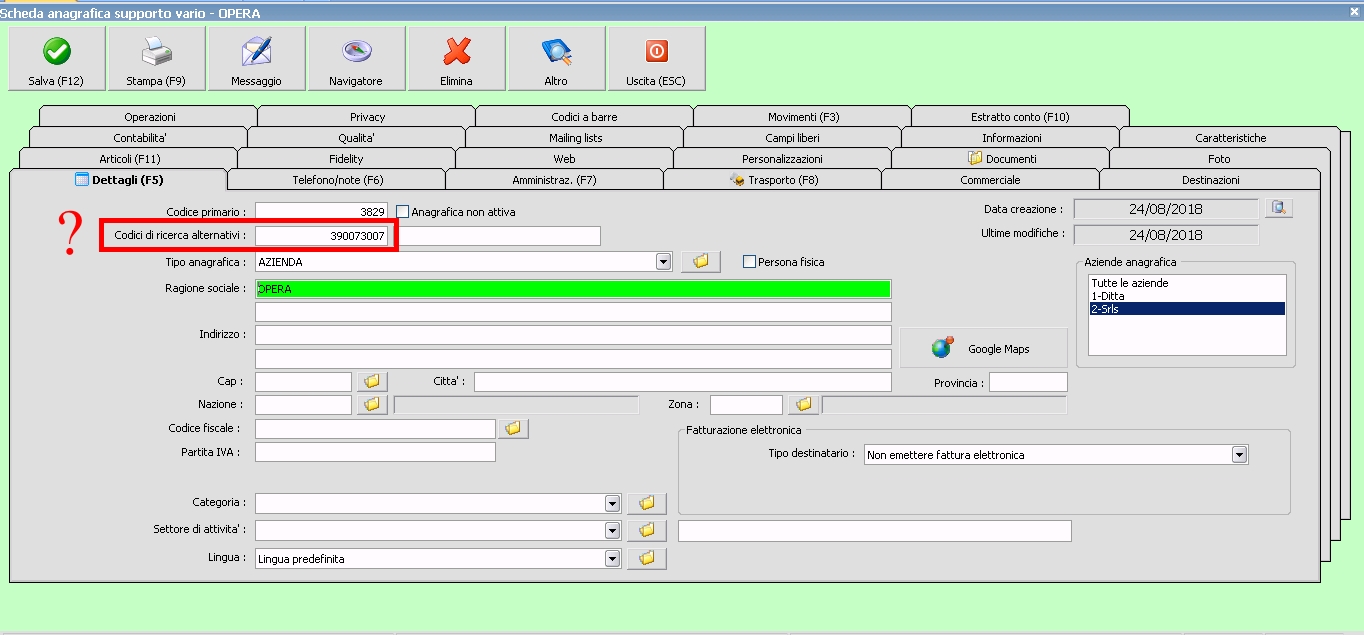
Task: Click the icon next to Data creazione
Action: point(1280,208)
